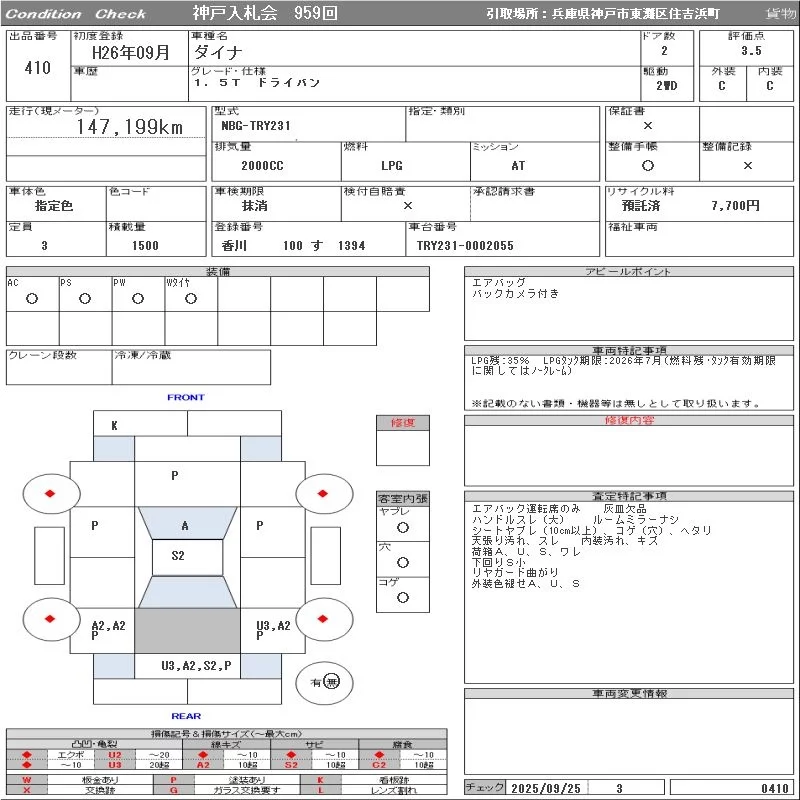The width and height of the screenshot is (800, 800).
Task: Click the chassis number TRY231-0002055
Action: pyautogui.click(x=465, y=245)
